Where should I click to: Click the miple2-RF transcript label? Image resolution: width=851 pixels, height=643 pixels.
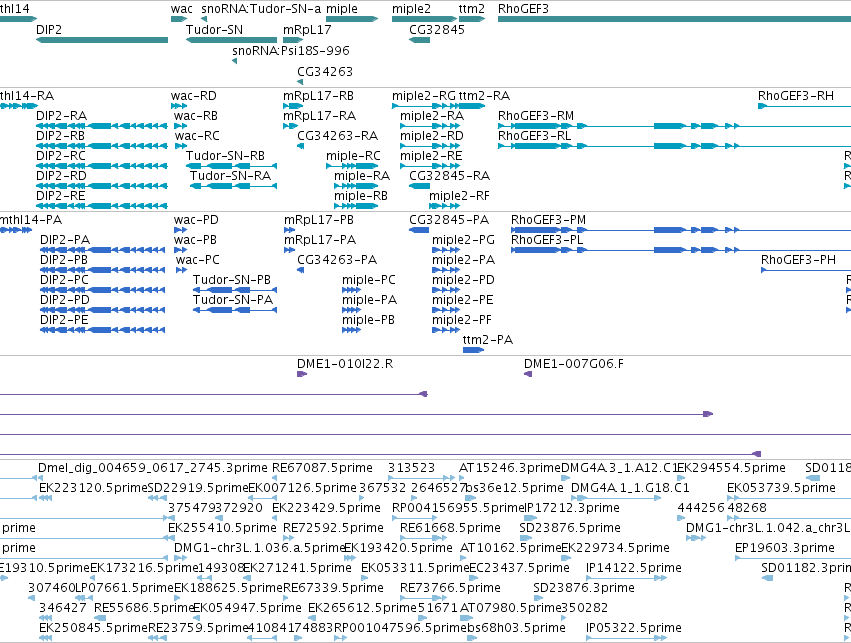459,195
